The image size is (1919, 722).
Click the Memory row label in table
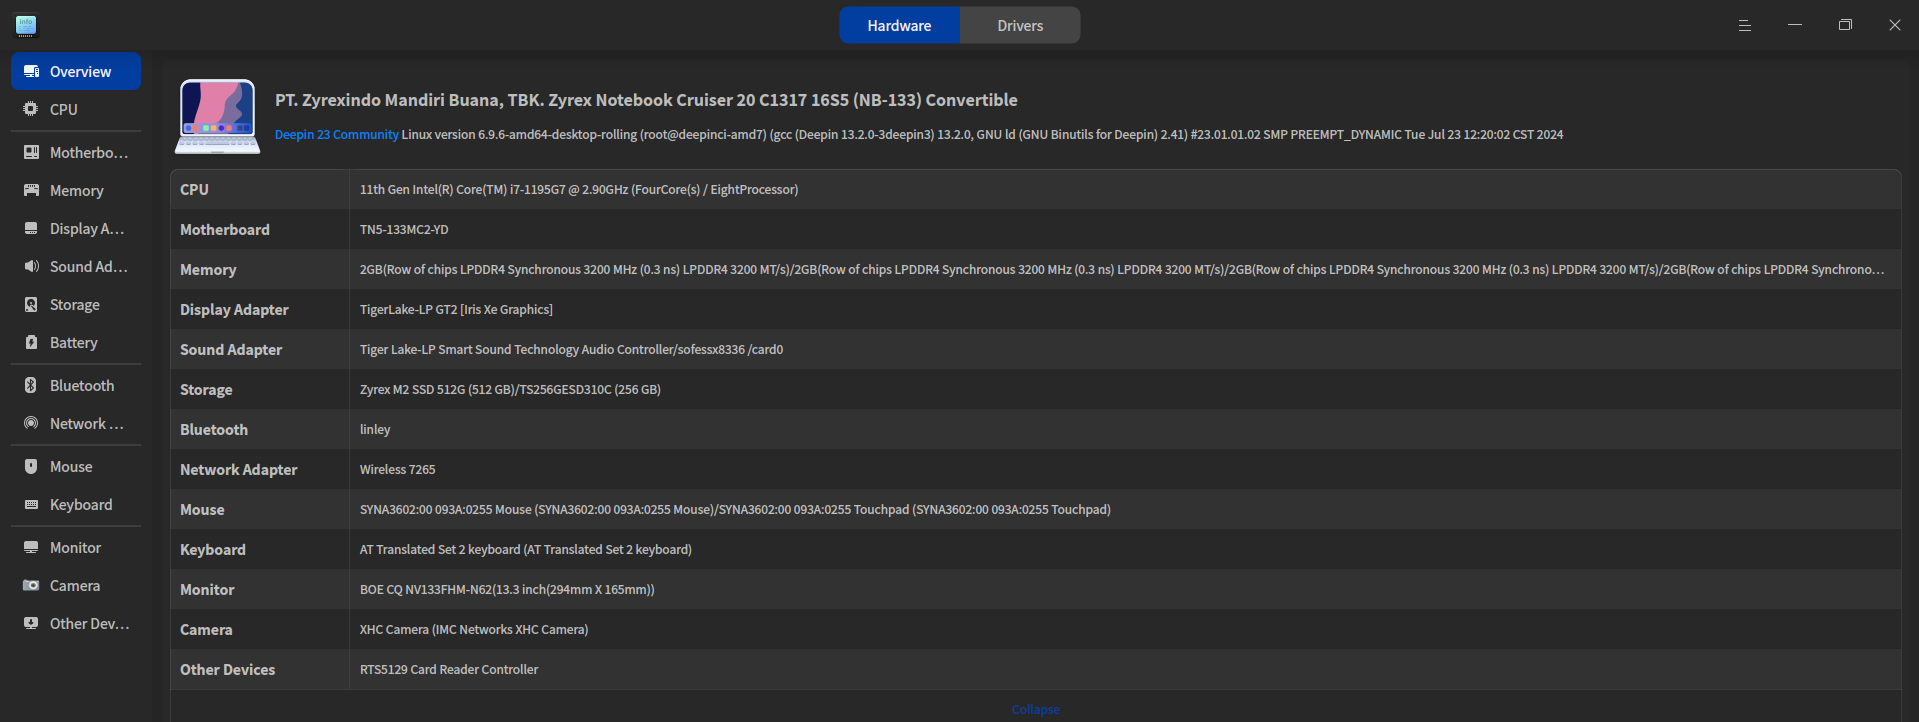pos(208,269)
